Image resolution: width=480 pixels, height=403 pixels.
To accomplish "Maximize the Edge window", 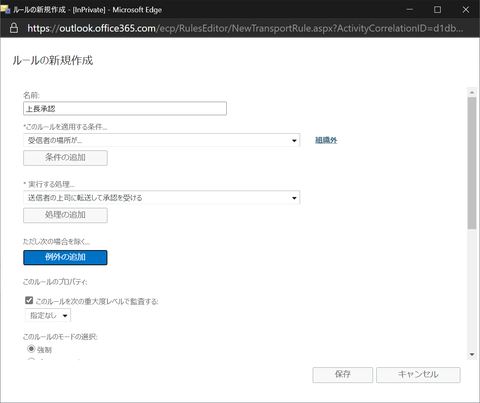I will click(438, 10).
